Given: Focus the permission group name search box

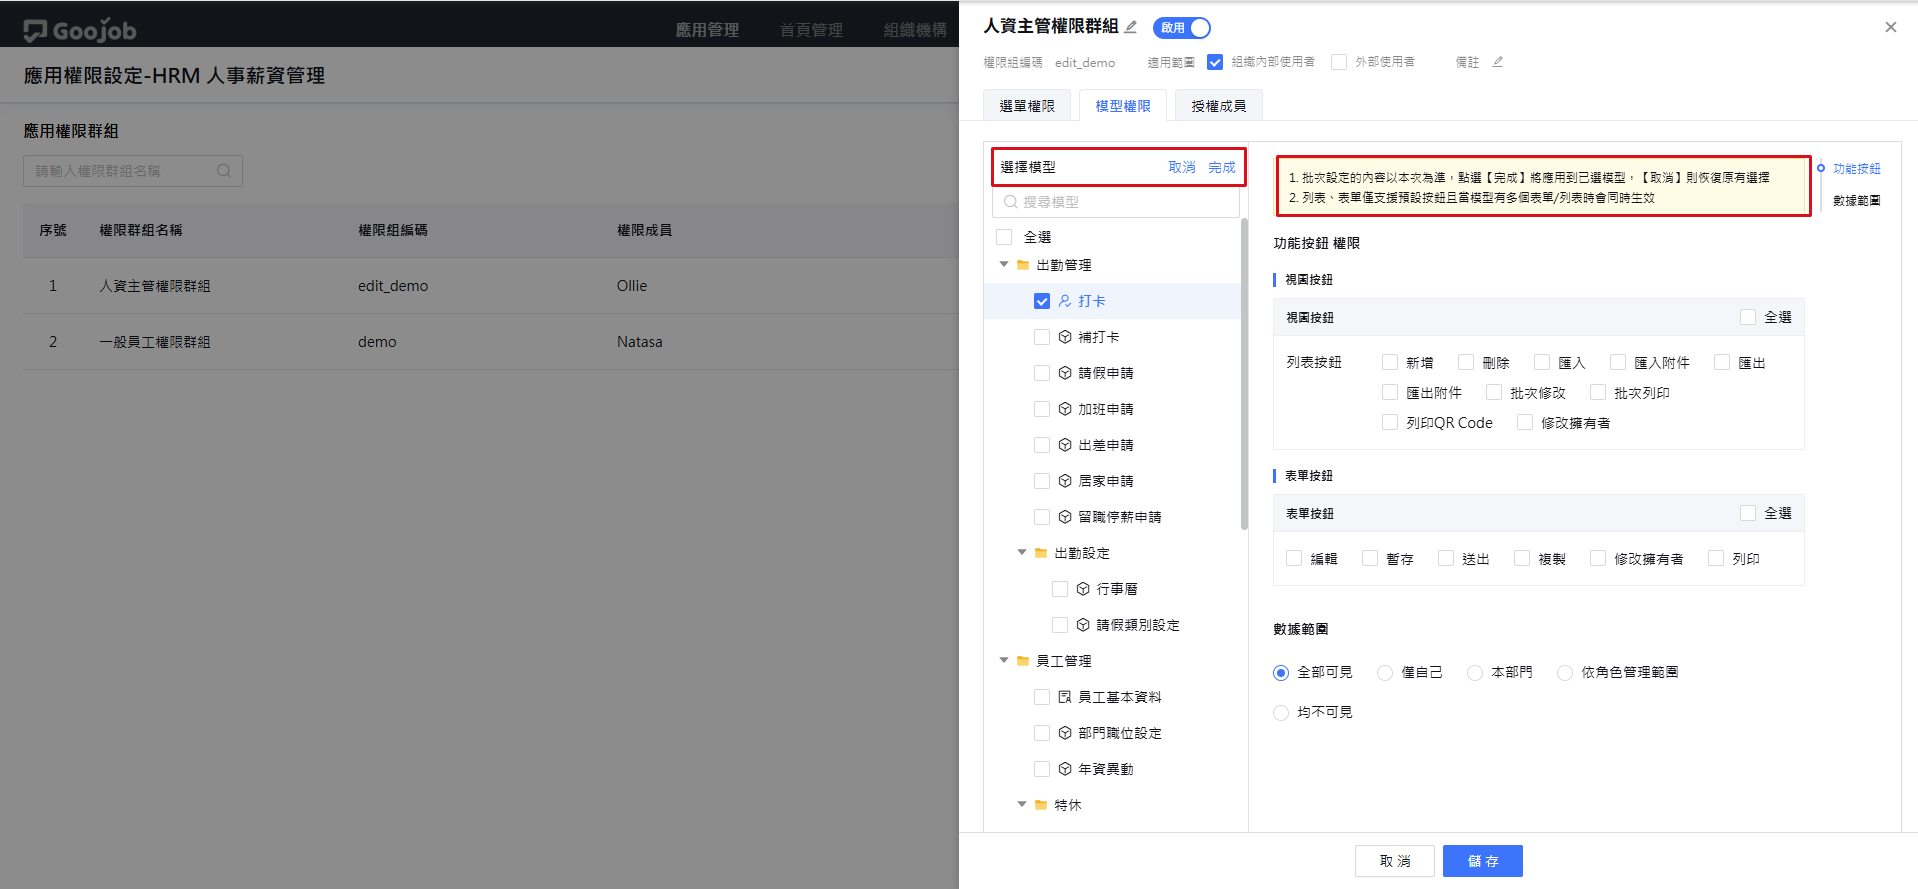Looking at the screenshot, I should click(x=133, y=171).
